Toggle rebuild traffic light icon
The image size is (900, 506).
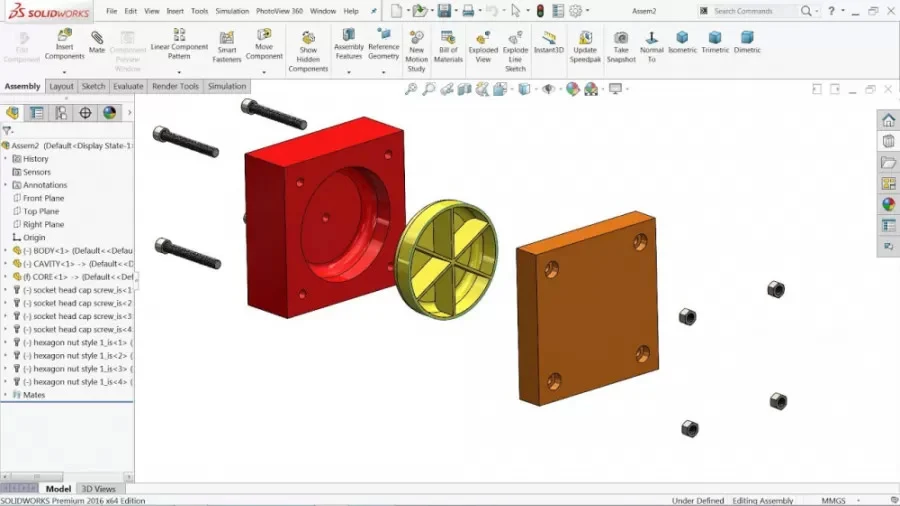coord(540,10)
